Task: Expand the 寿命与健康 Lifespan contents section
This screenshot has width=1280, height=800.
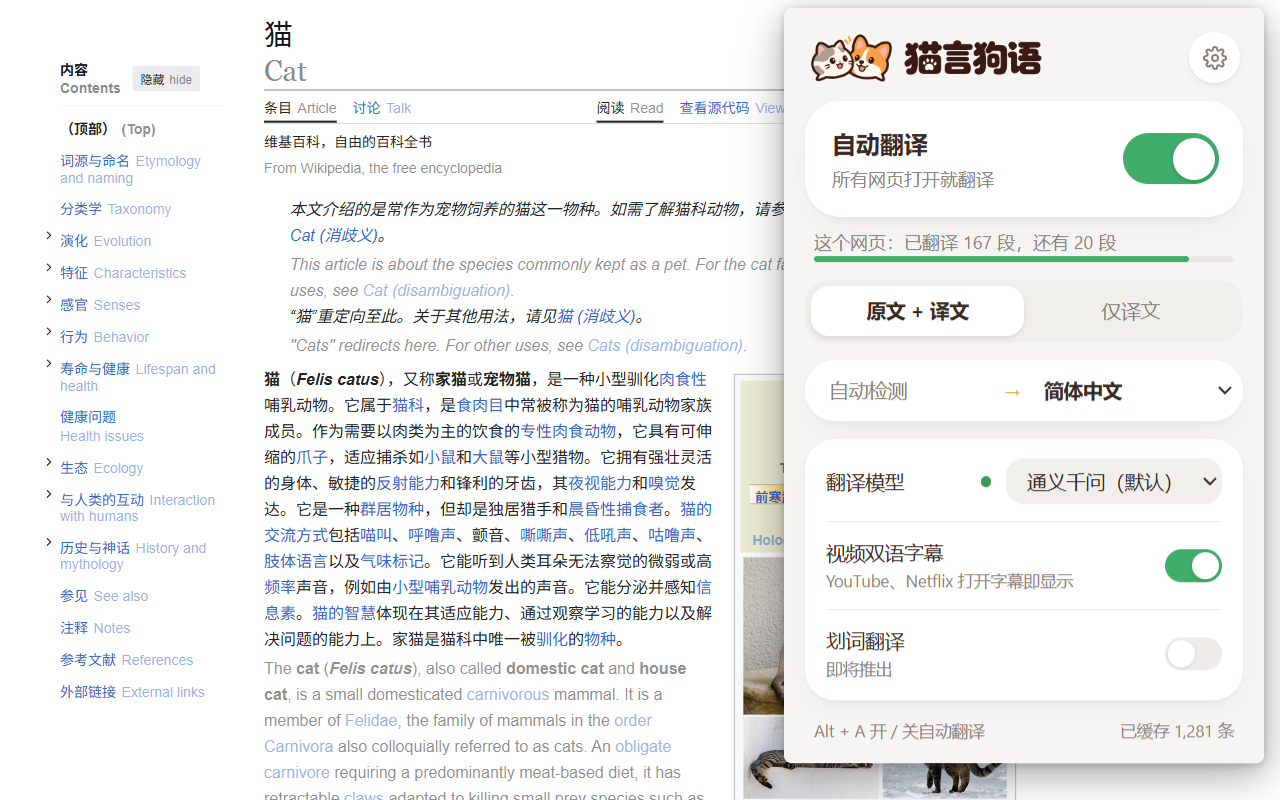Action: pos(49,364)
